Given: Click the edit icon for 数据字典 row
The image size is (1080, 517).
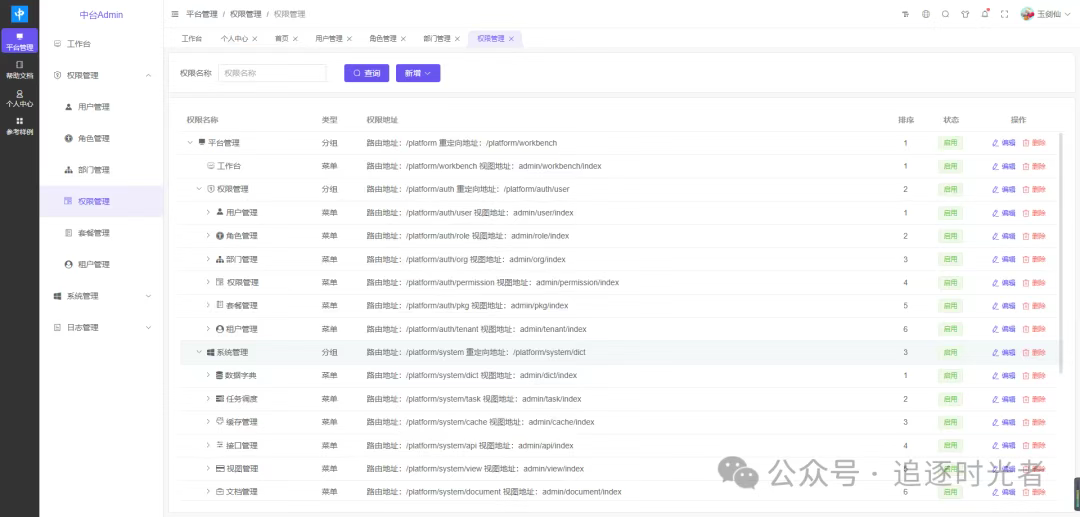Looking at the screenshot, I should coord(1004,376).
